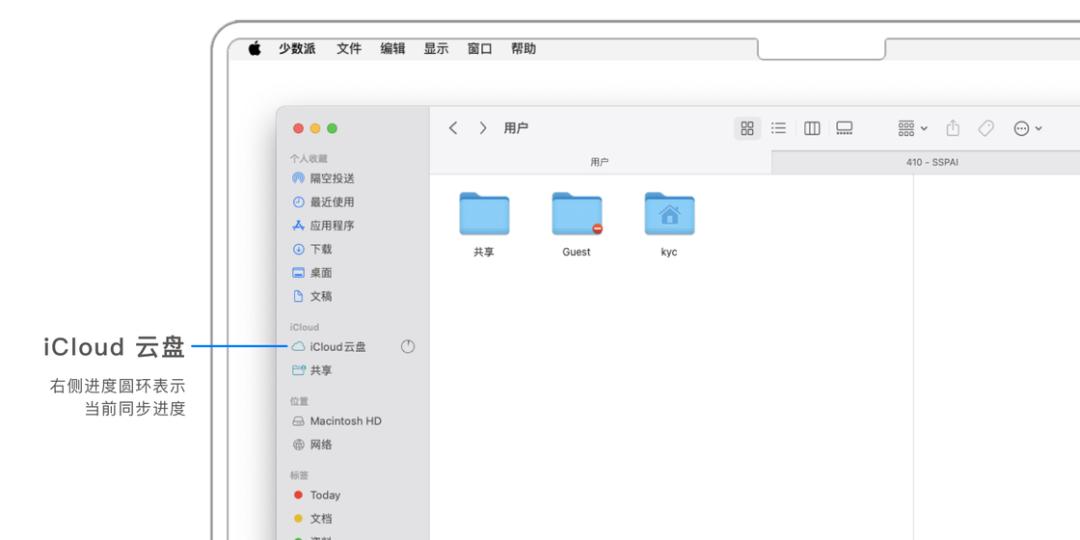Open 应用程序 in sidebar
The height and width of the screenshot is (540, 1080).
tap(323, 225)
